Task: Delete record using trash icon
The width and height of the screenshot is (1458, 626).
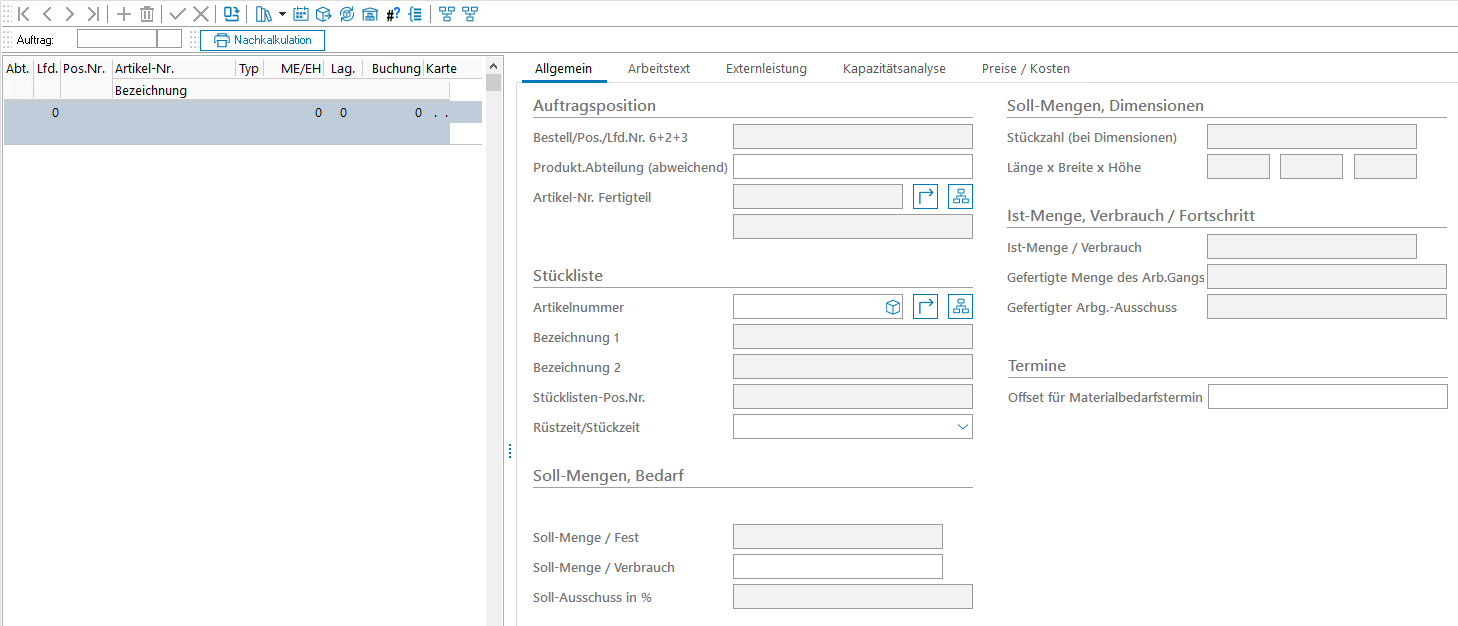Action: pos(147,14)
